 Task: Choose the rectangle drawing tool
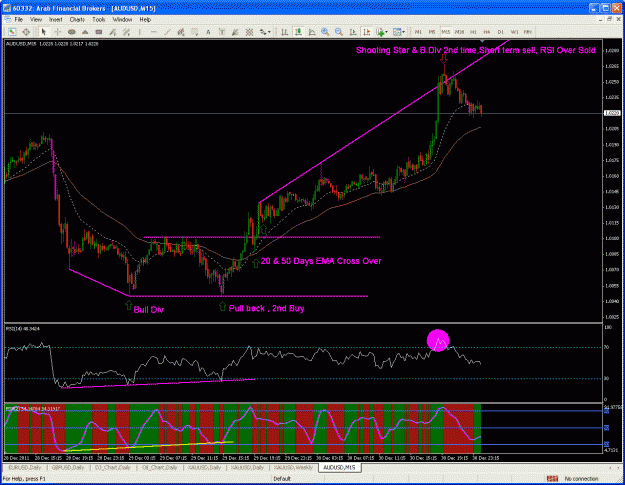click(x=99, y=32)
